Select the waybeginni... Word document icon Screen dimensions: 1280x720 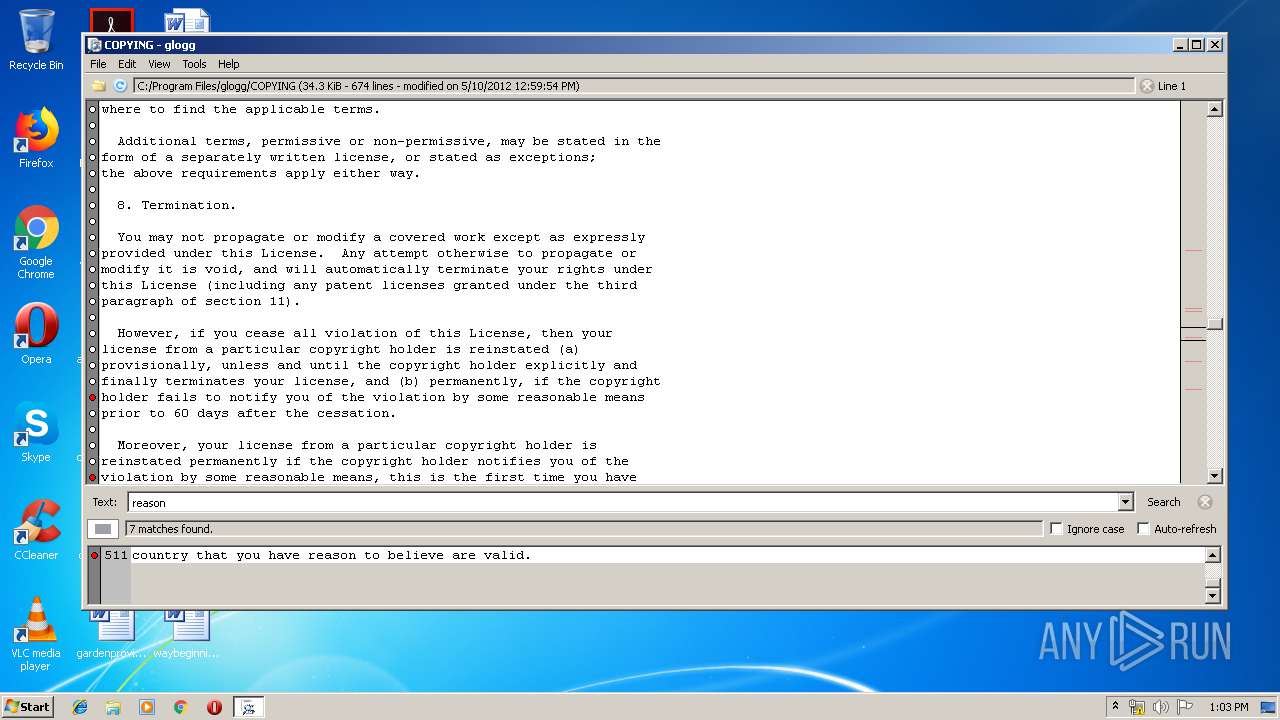click(186, 635)
